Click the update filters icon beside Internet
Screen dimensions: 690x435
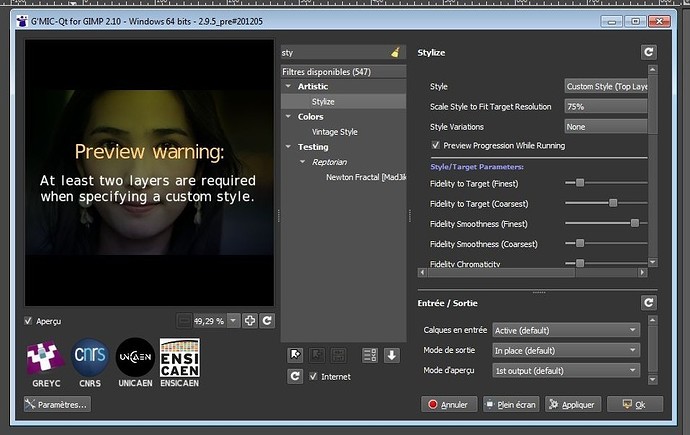[295, 376]
